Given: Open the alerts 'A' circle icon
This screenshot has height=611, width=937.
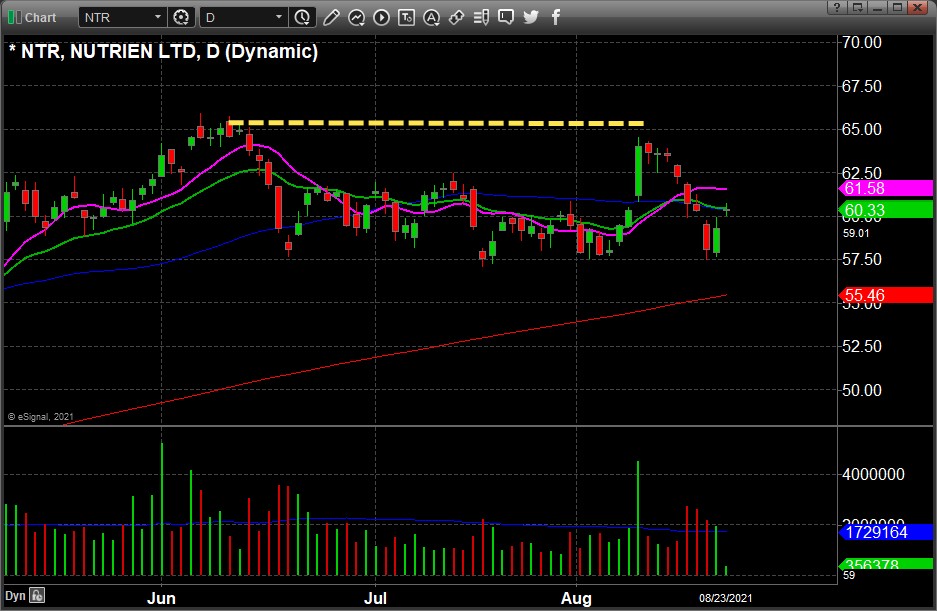Looking at the screenshot, I should [x=431, y=17].
